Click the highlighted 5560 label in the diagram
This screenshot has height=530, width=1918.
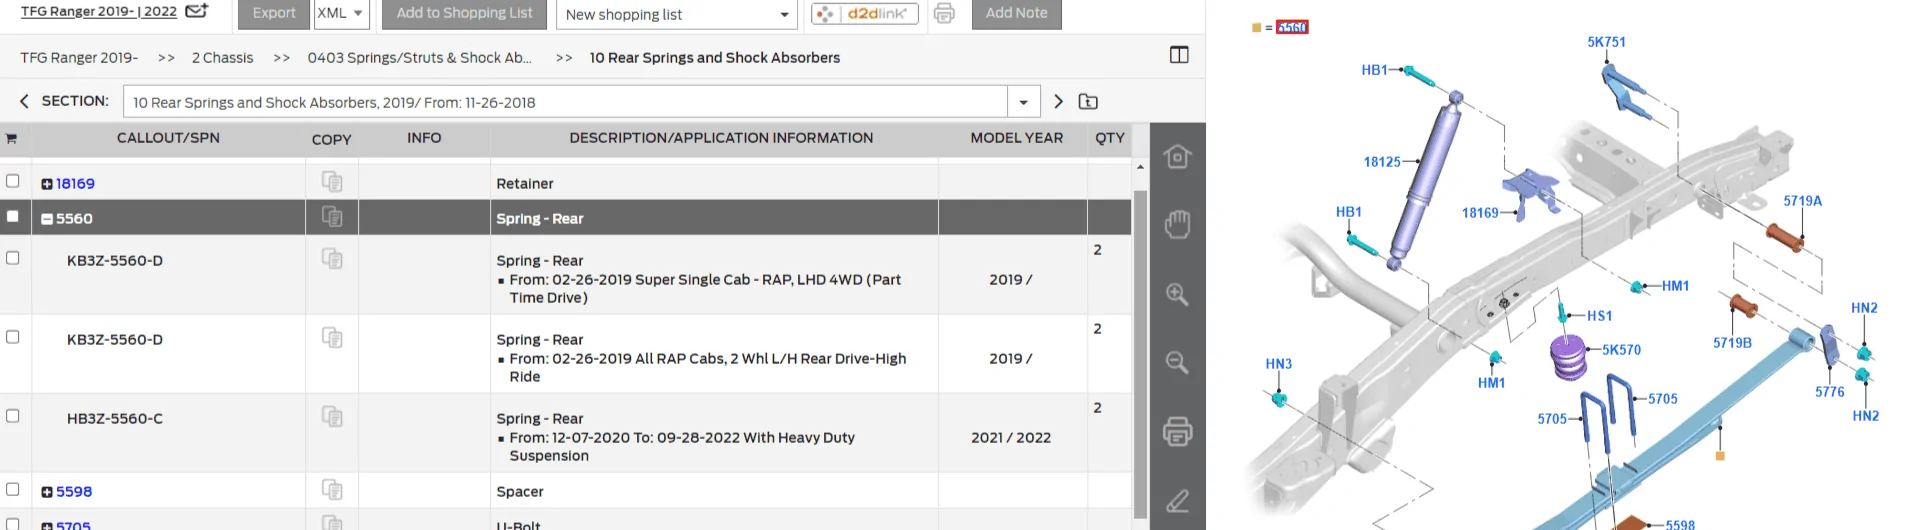[1292, 27]
